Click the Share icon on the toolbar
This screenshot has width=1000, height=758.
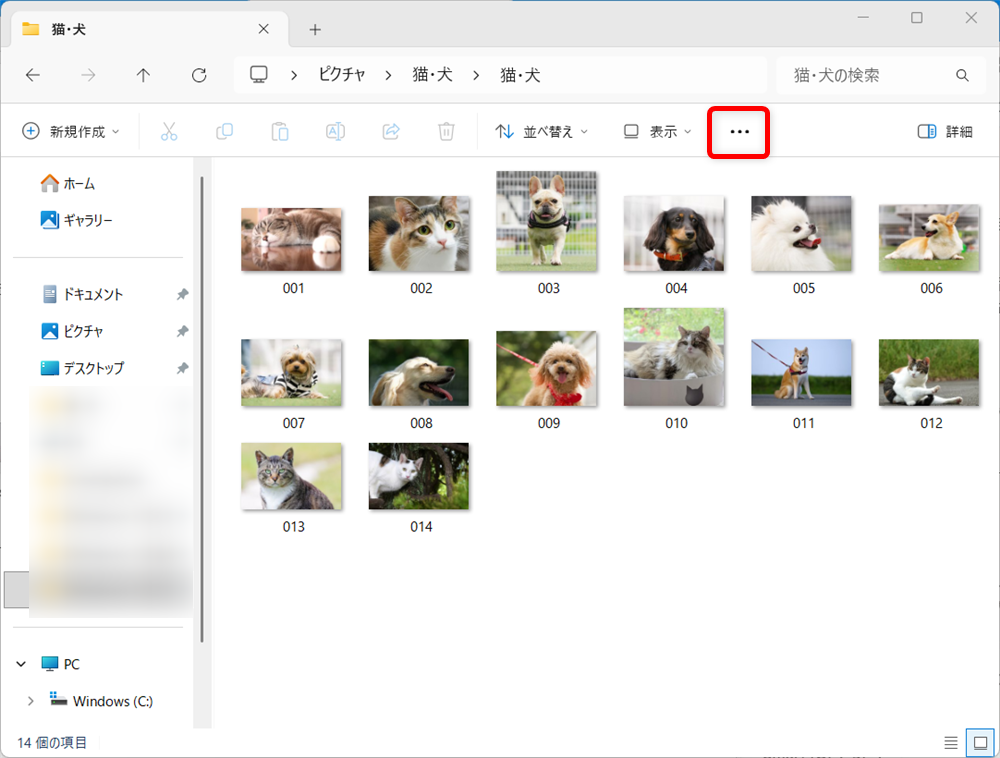point(390,130)
